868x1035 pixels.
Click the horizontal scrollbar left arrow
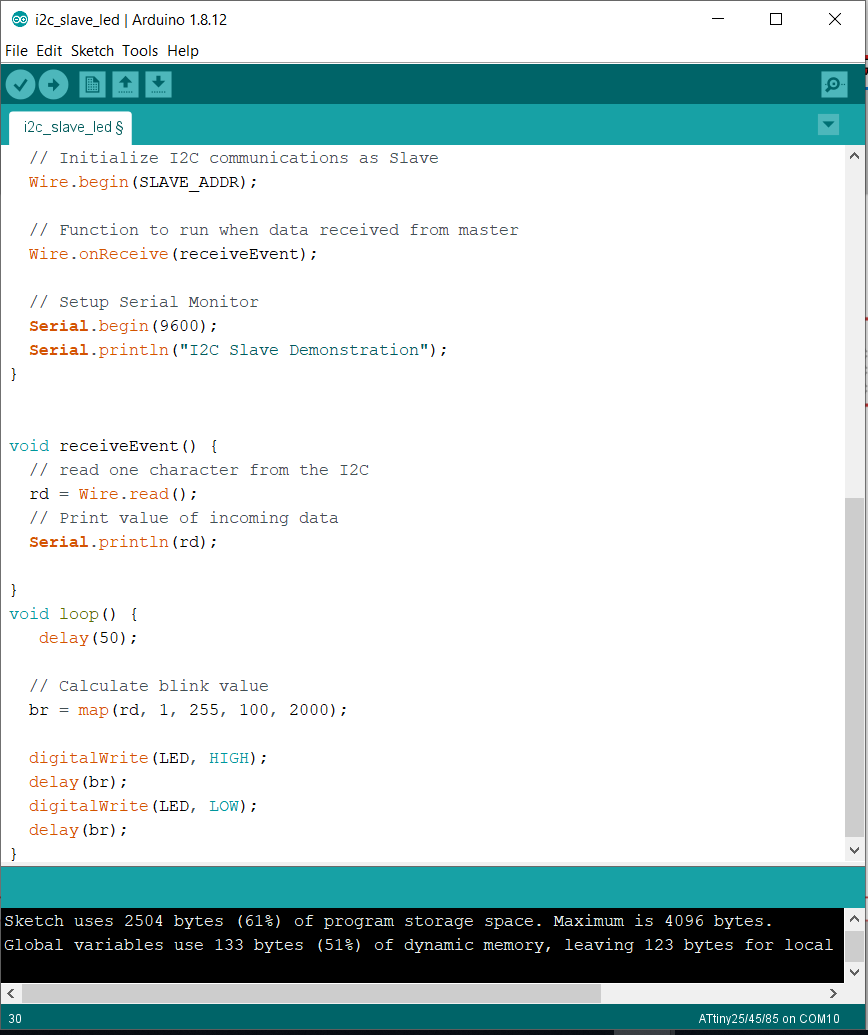coord(11,993)
